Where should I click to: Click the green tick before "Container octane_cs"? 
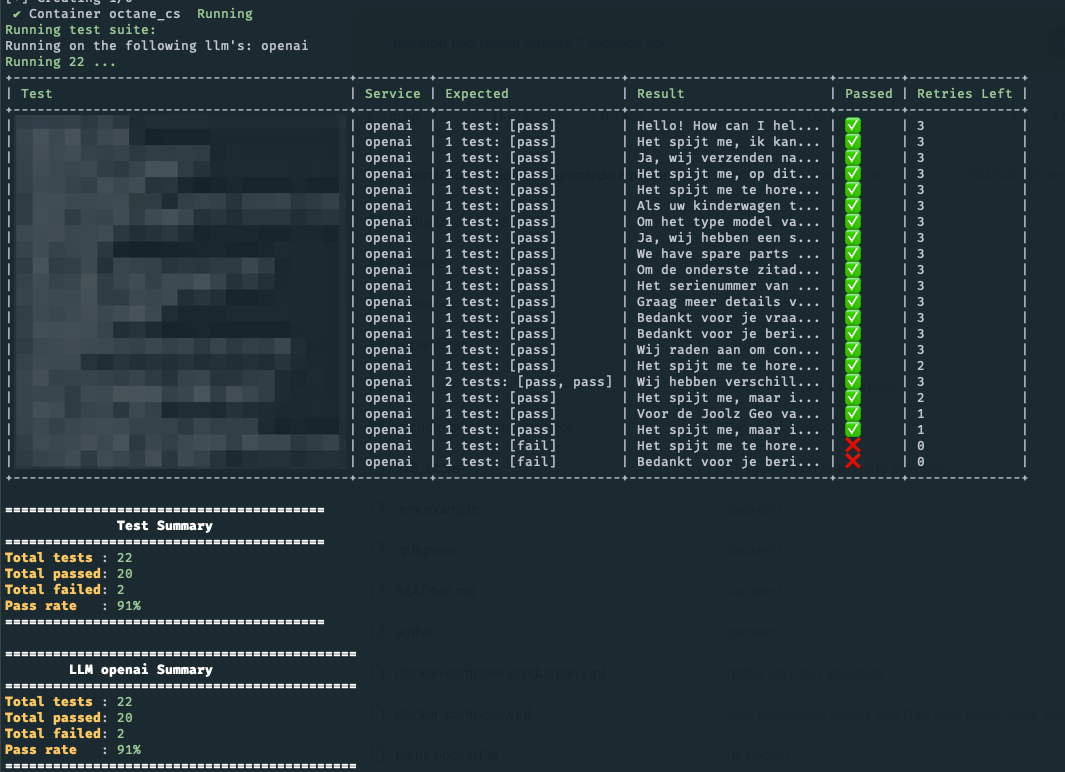pos(17,14)
